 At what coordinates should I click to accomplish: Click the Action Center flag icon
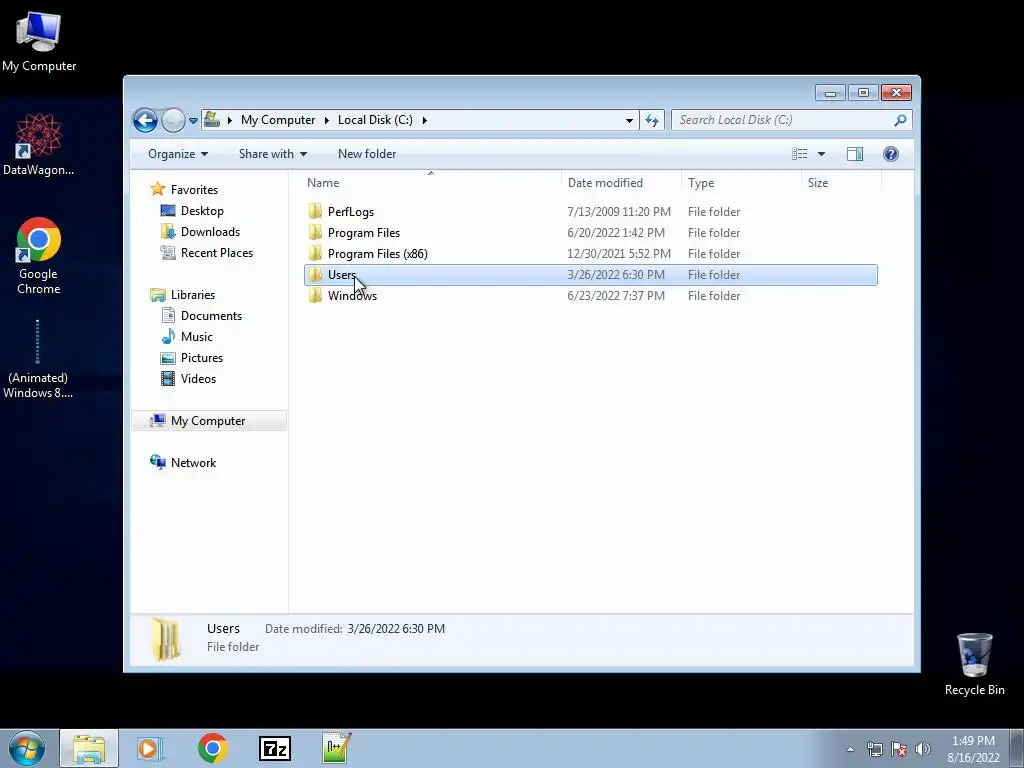coord(899,750)
